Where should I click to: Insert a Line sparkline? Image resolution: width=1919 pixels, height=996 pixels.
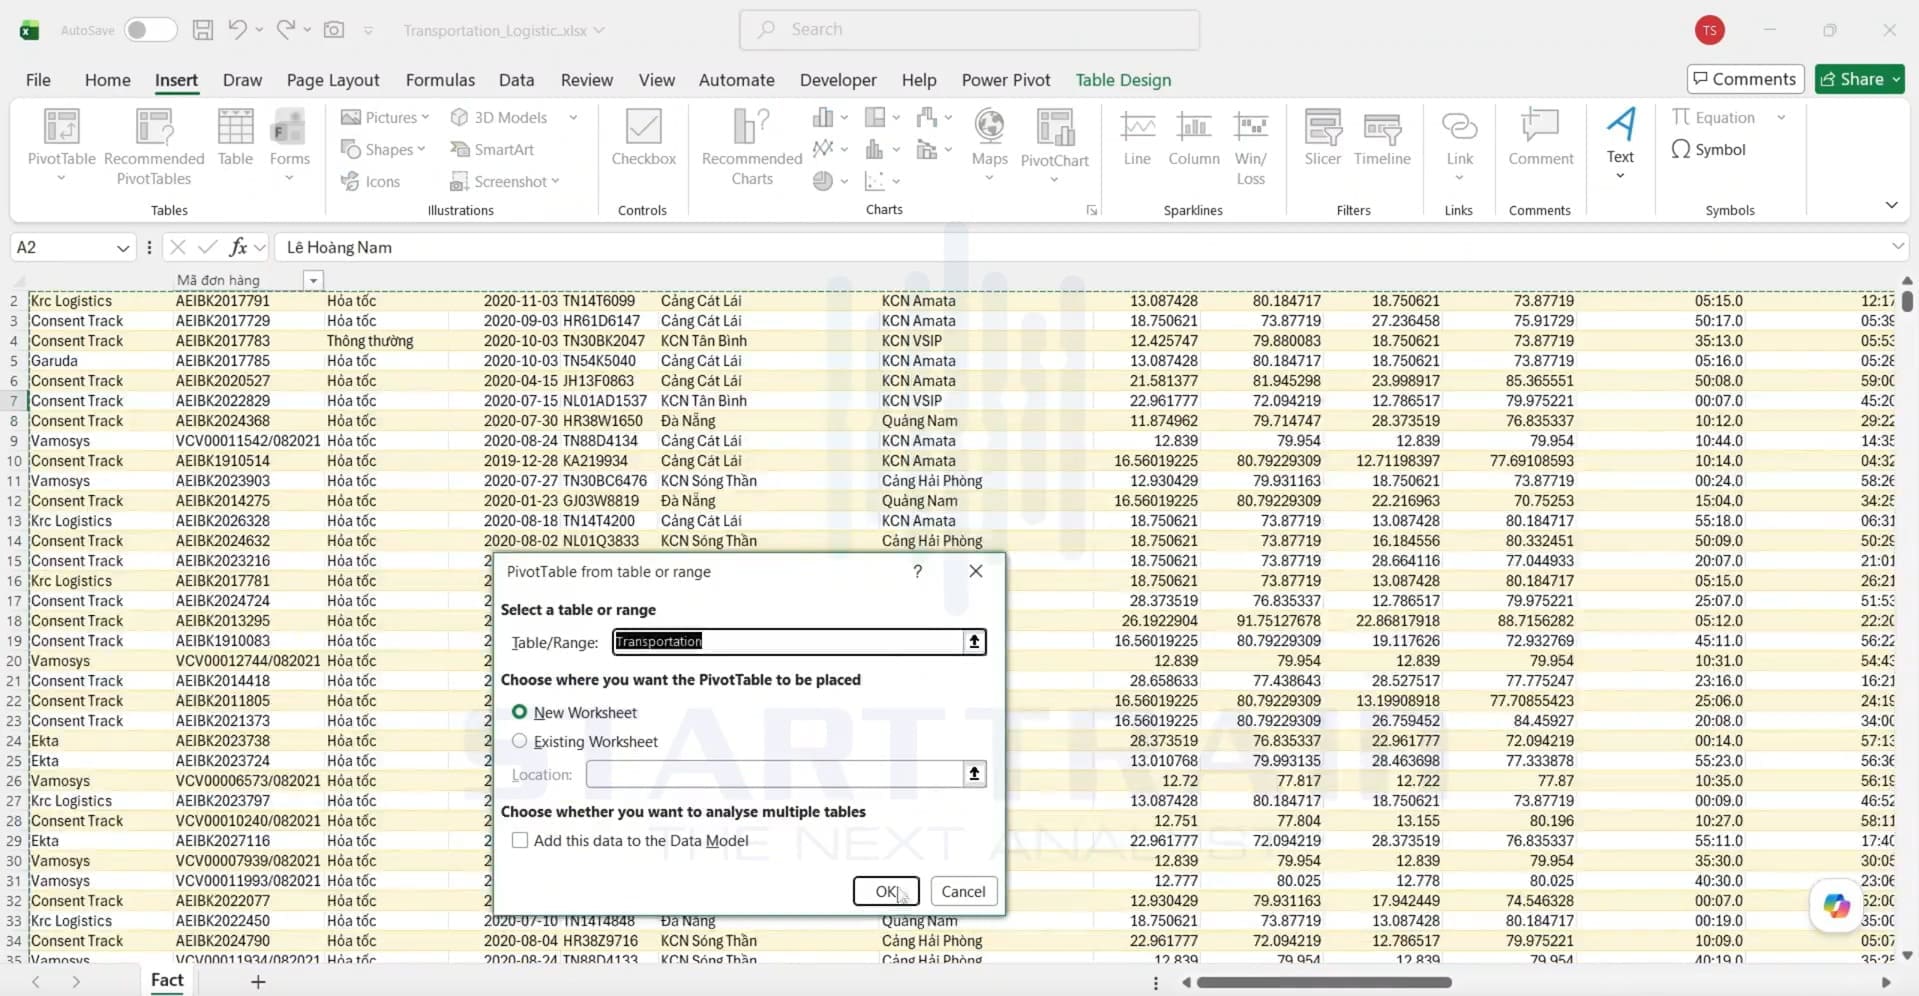tap(1137, 138)
